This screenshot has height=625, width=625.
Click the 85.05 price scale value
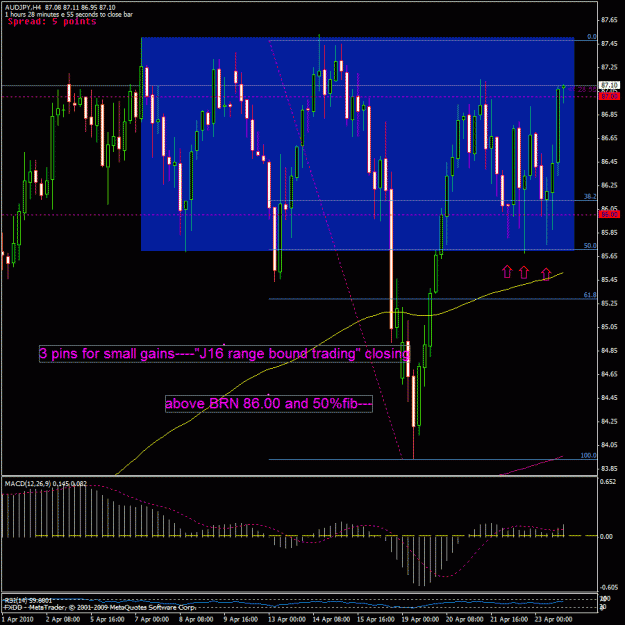click(x=609, y=327)
